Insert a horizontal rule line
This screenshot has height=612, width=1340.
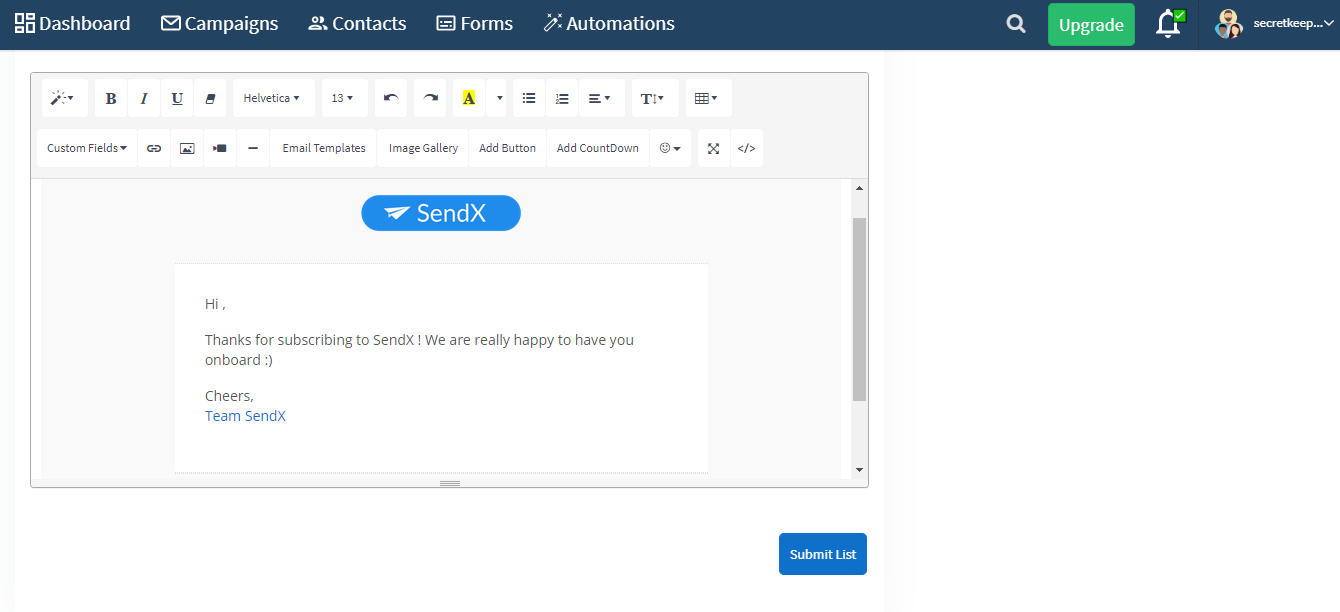tap(253, 148)
